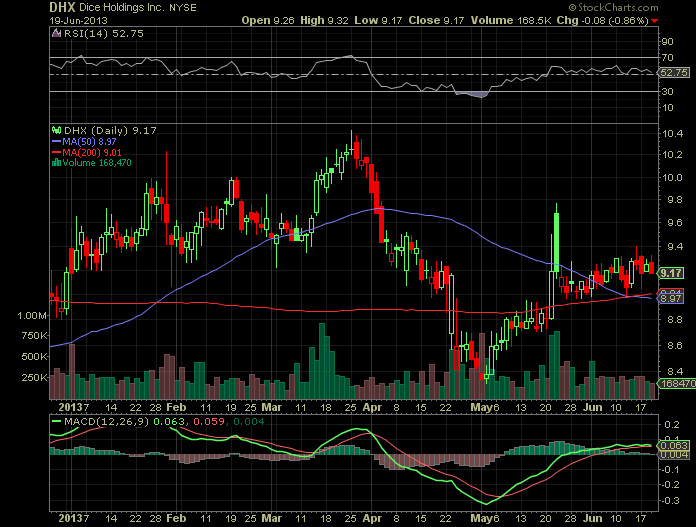Click the red 0.059 signal legend value
The width and height of the screenshot is (696, 527).
point(209,421)
